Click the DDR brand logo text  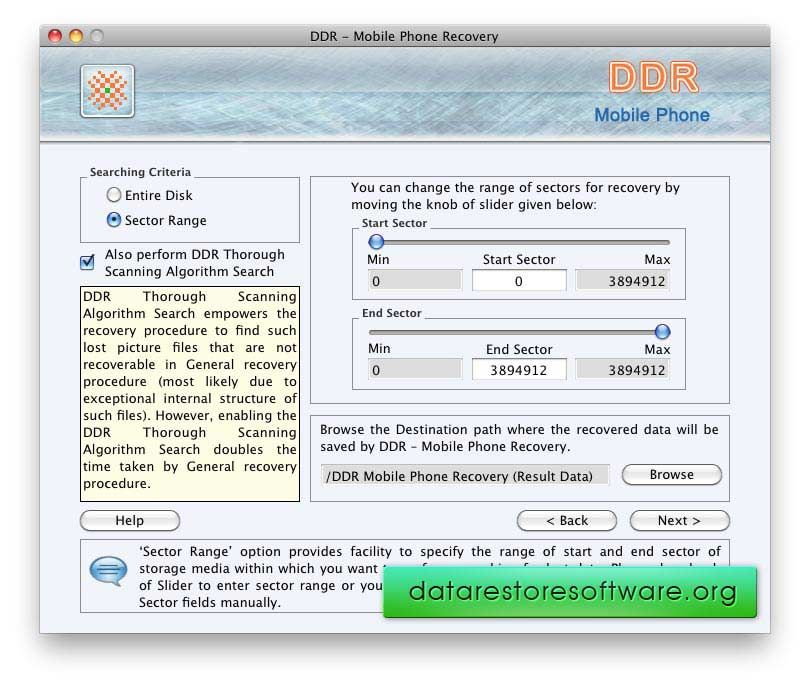(x=653, y=77)
